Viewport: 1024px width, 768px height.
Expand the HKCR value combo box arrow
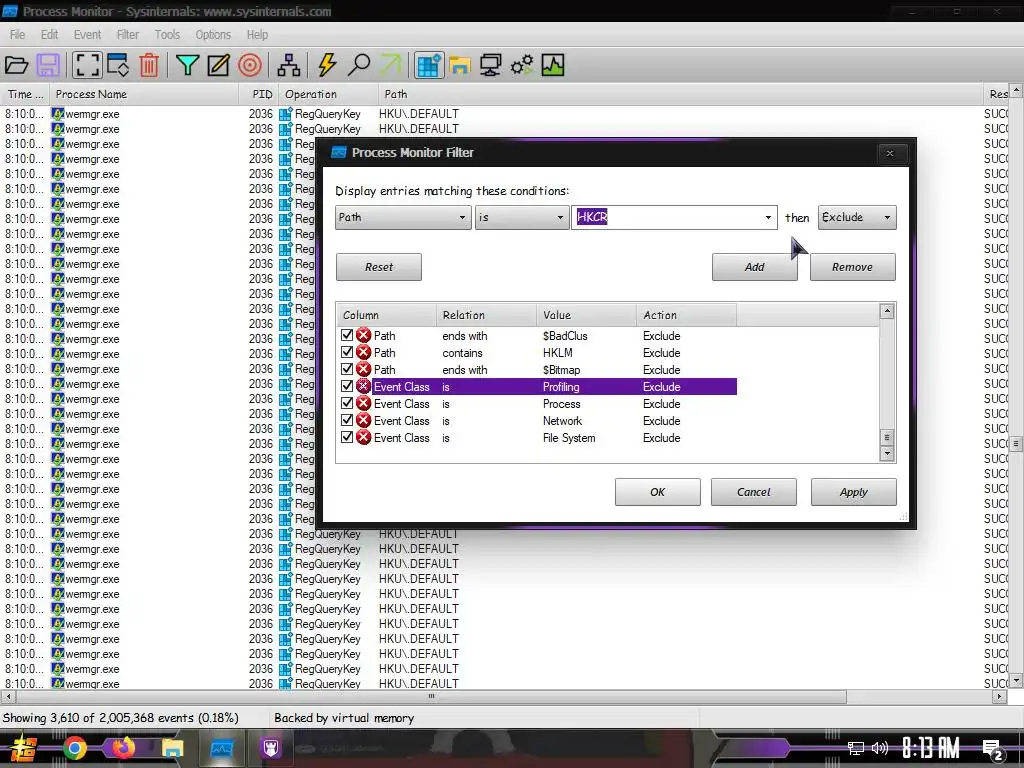tap(768, 217)
